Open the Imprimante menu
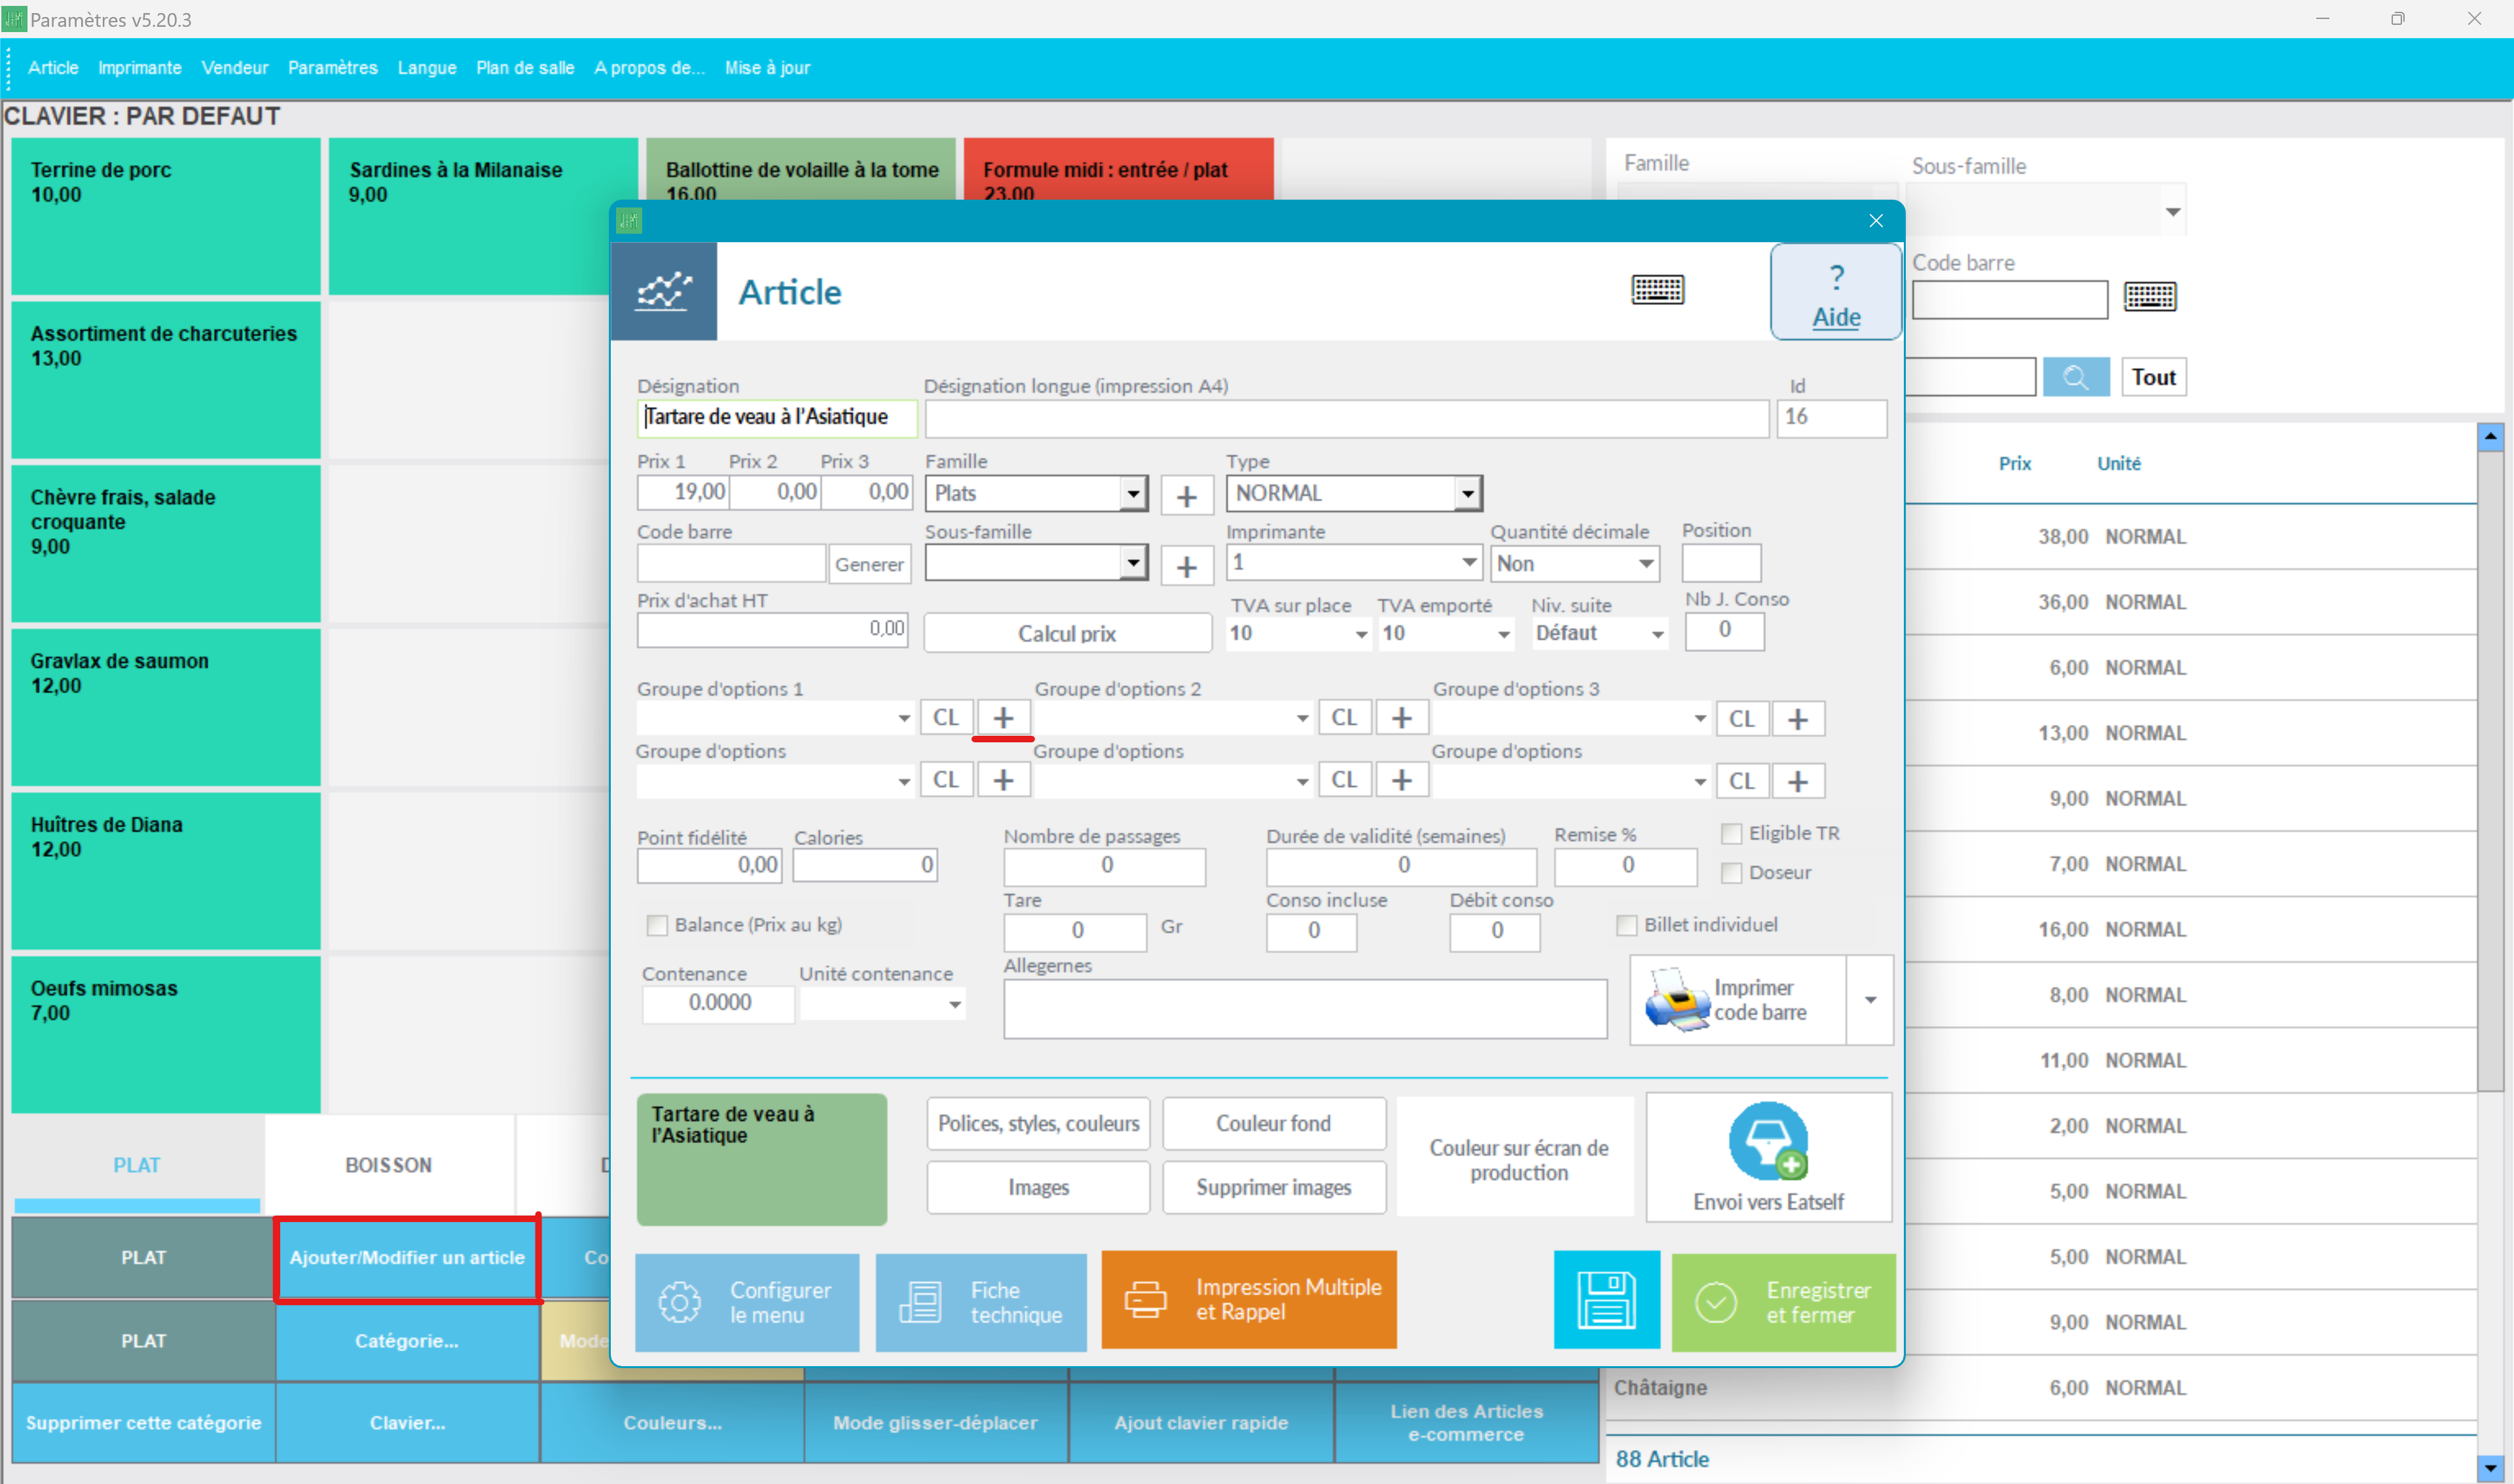The width and height of the screenshot is (2514, 1484). [140, 68]
